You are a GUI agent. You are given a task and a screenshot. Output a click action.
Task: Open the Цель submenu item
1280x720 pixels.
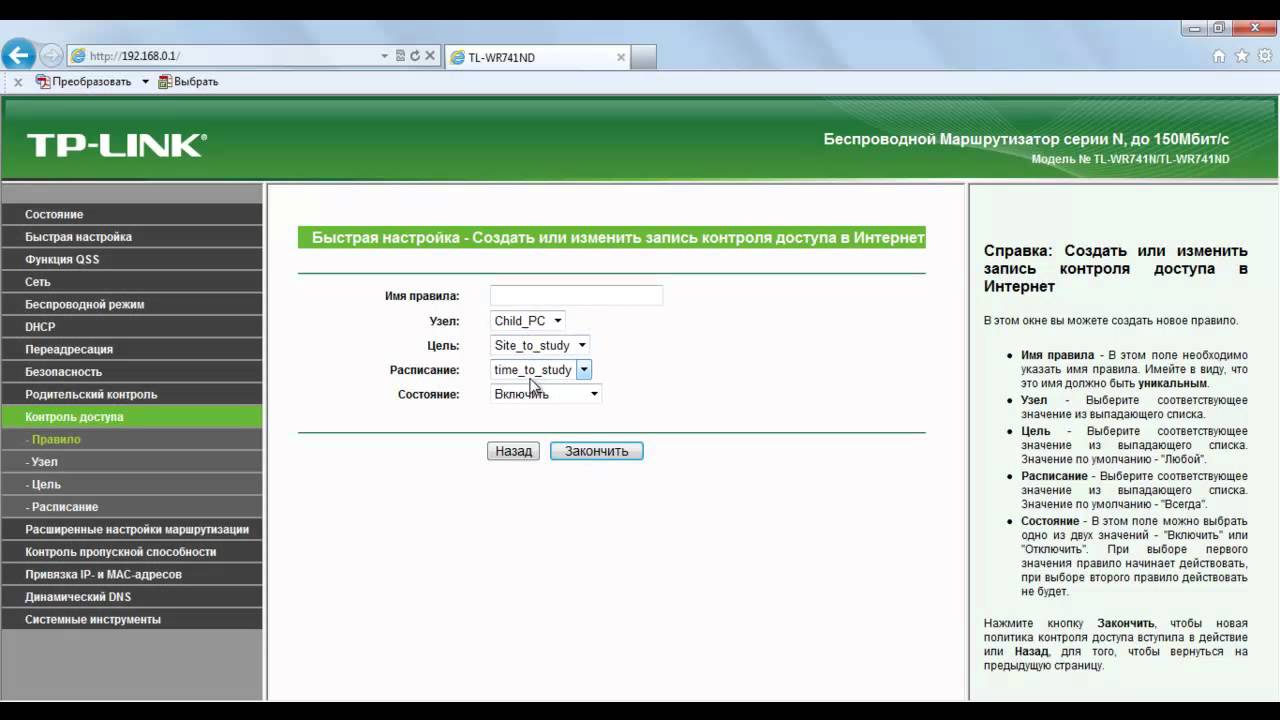tap(131, 484)
